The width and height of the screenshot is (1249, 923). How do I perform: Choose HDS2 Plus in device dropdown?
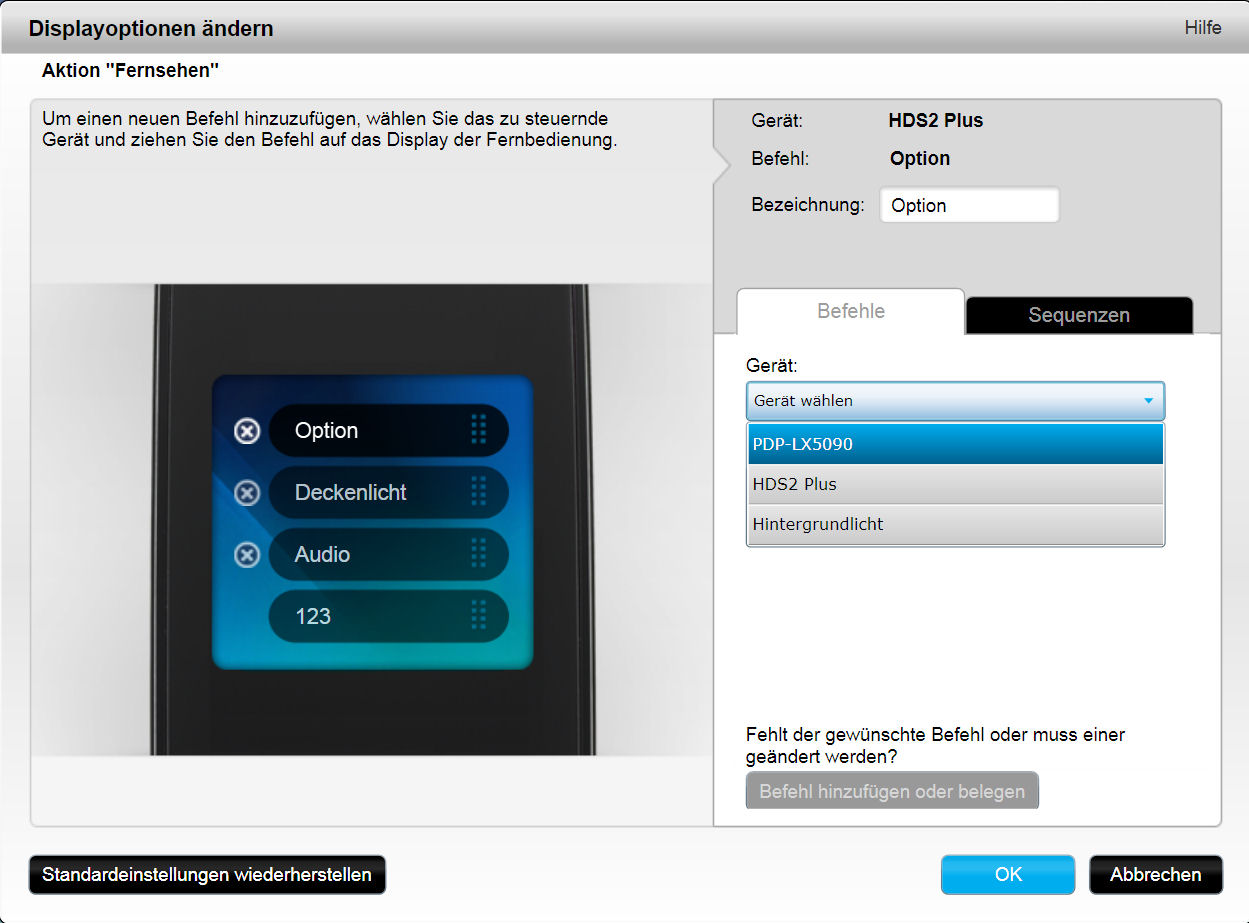click(955, 484)
